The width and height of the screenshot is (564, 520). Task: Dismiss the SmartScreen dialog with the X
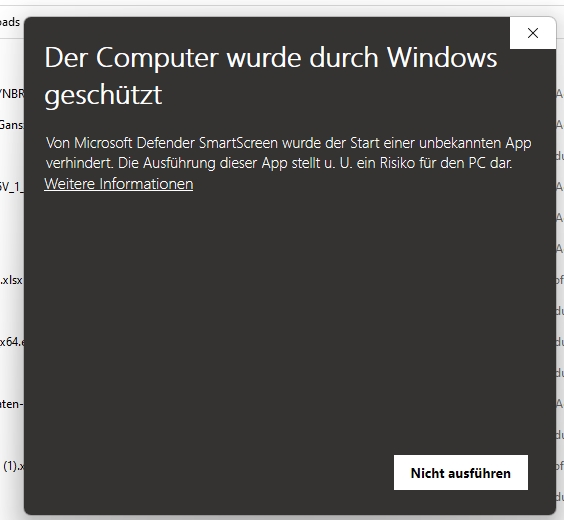(x=533, y=33)
